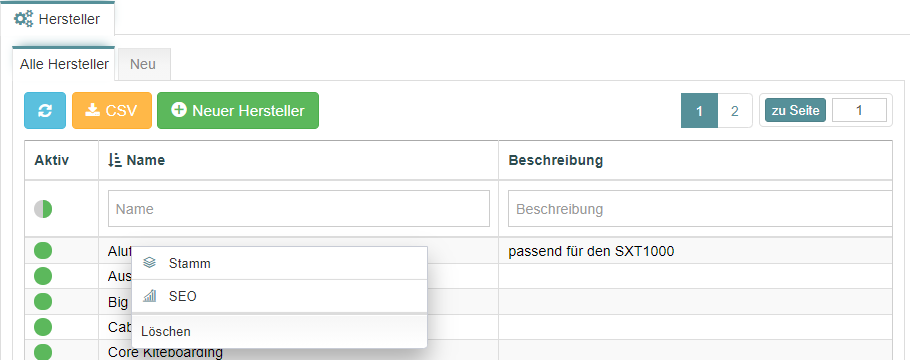Toggle the green active dot of Core Kiteboarding

43,352
